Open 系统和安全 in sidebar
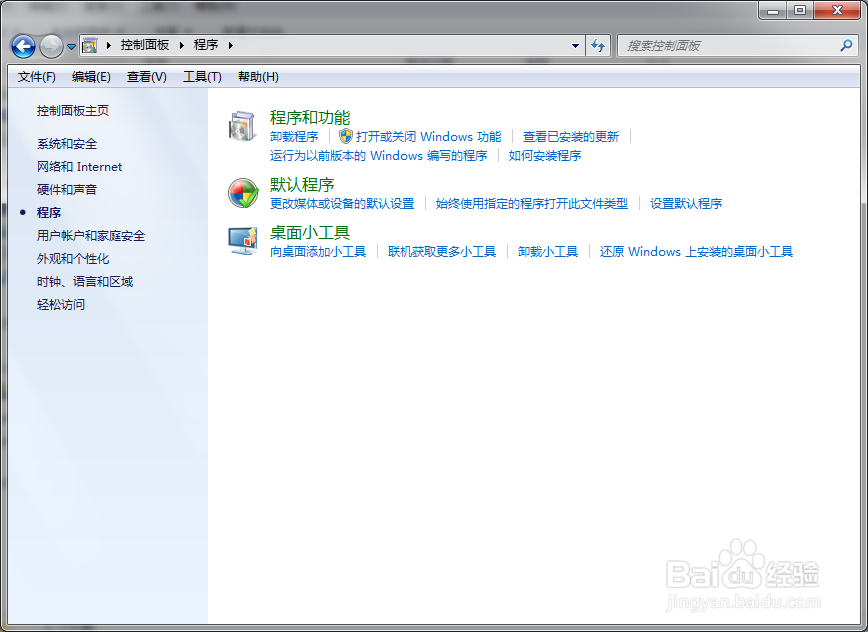Viewport: 868px width, 632px height. pos(67,144)
